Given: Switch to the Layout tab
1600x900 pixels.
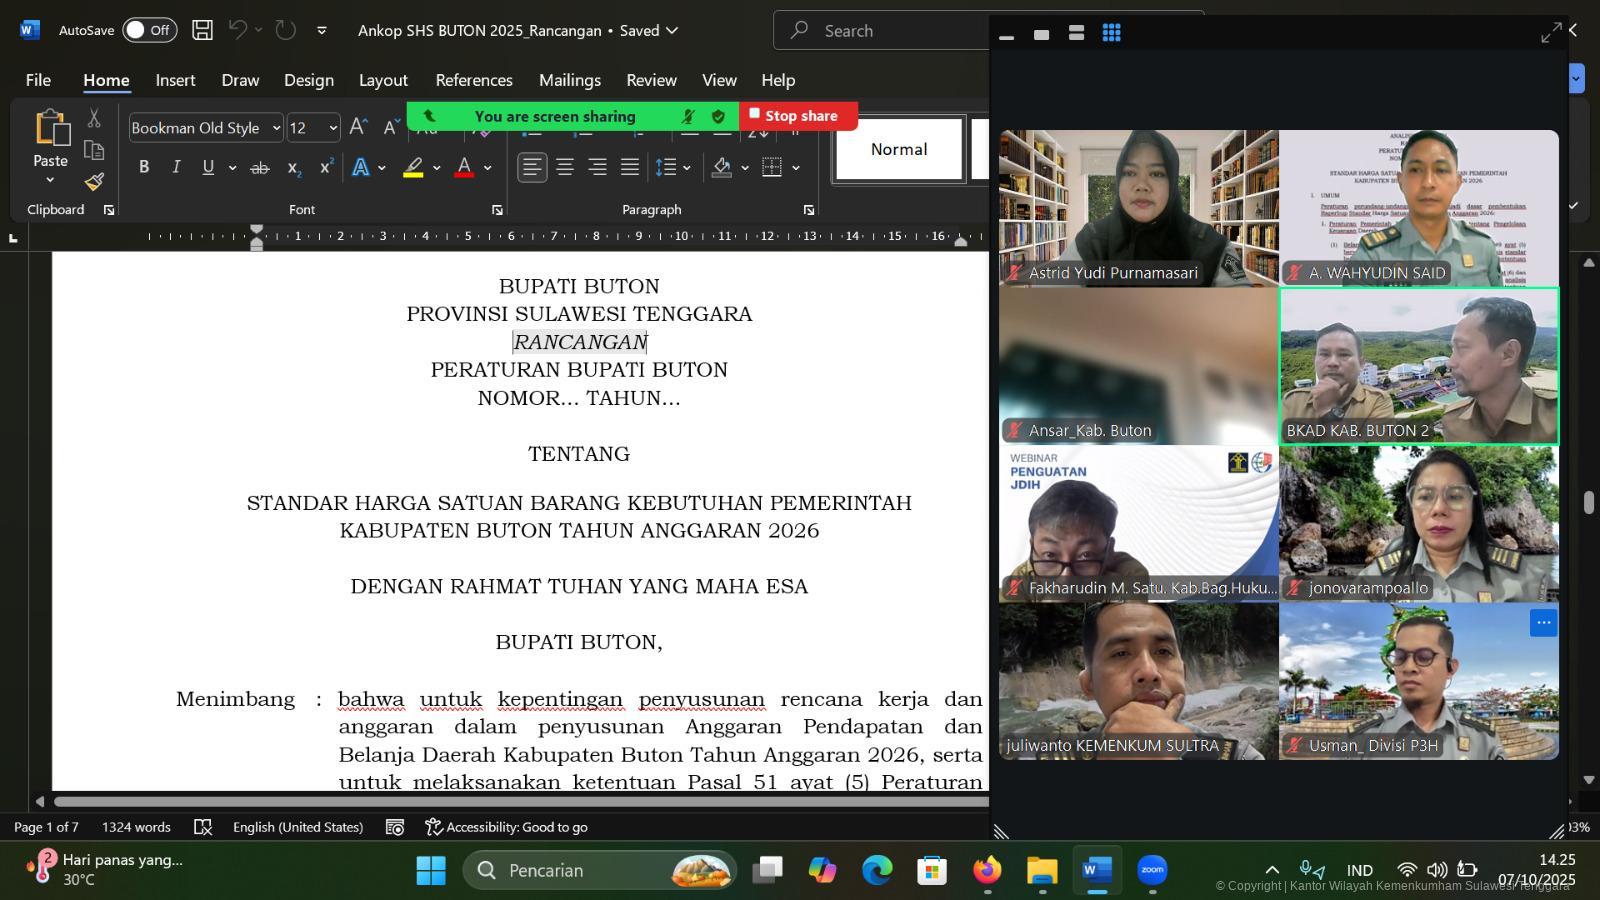Looking at the screenshot, I should click(383, 80).
